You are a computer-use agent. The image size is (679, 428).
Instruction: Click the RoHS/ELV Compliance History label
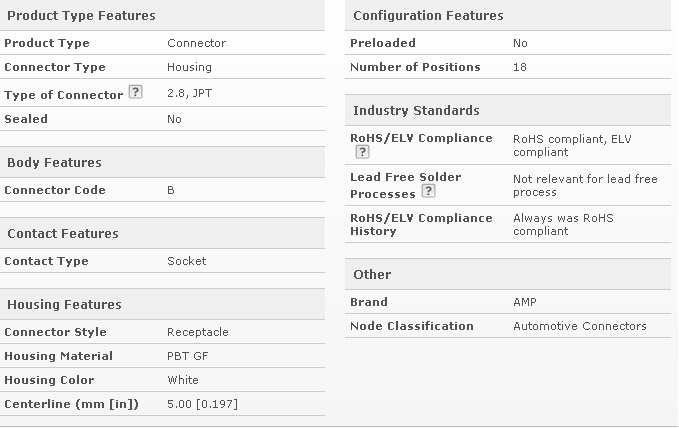(421, 224)
